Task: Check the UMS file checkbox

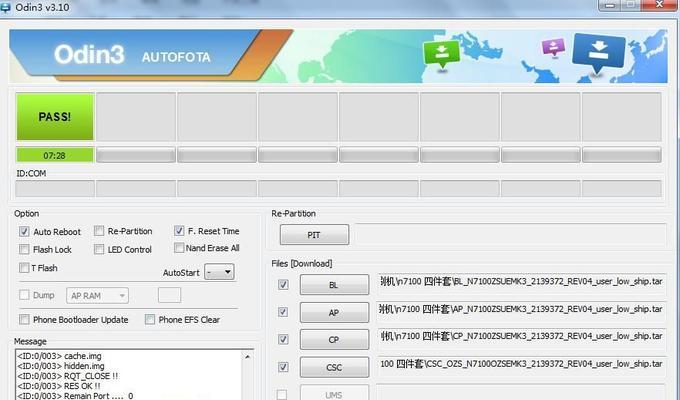Action: pyautogui.click(x=282, y=394)
